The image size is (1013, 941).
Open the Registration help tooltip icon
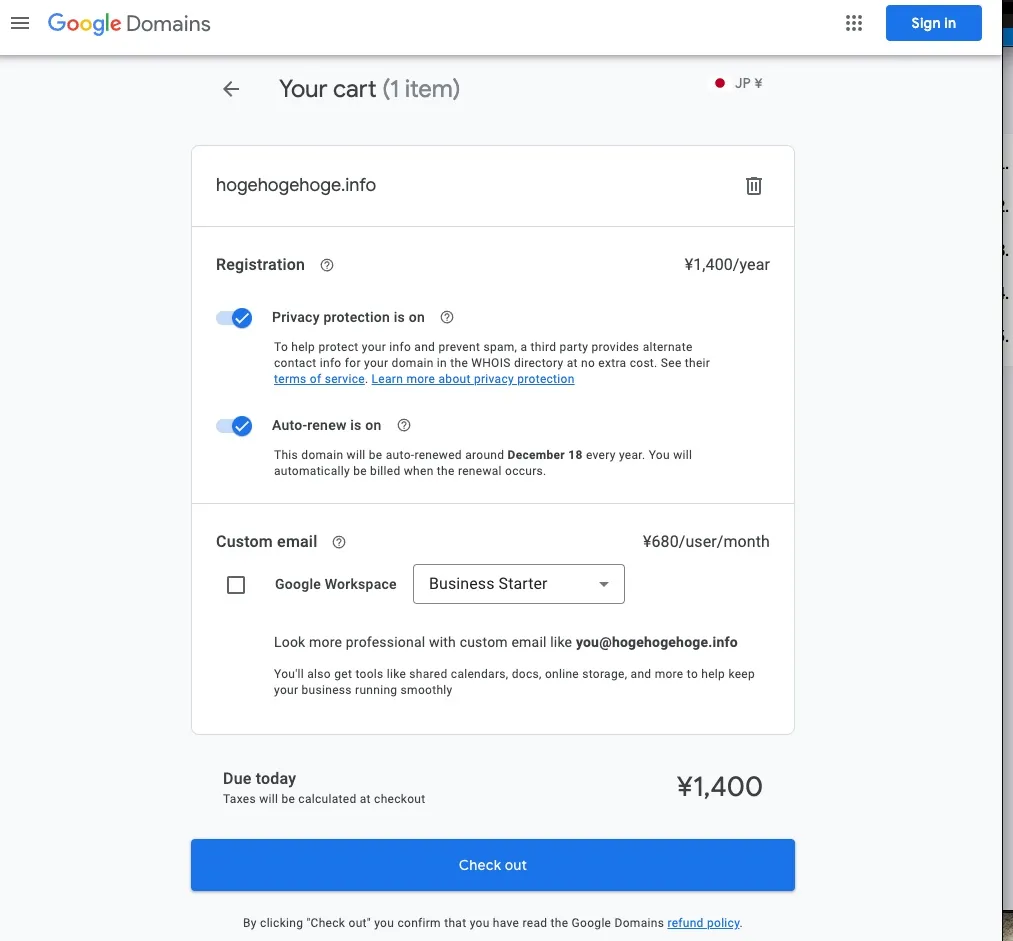(326, 264)
